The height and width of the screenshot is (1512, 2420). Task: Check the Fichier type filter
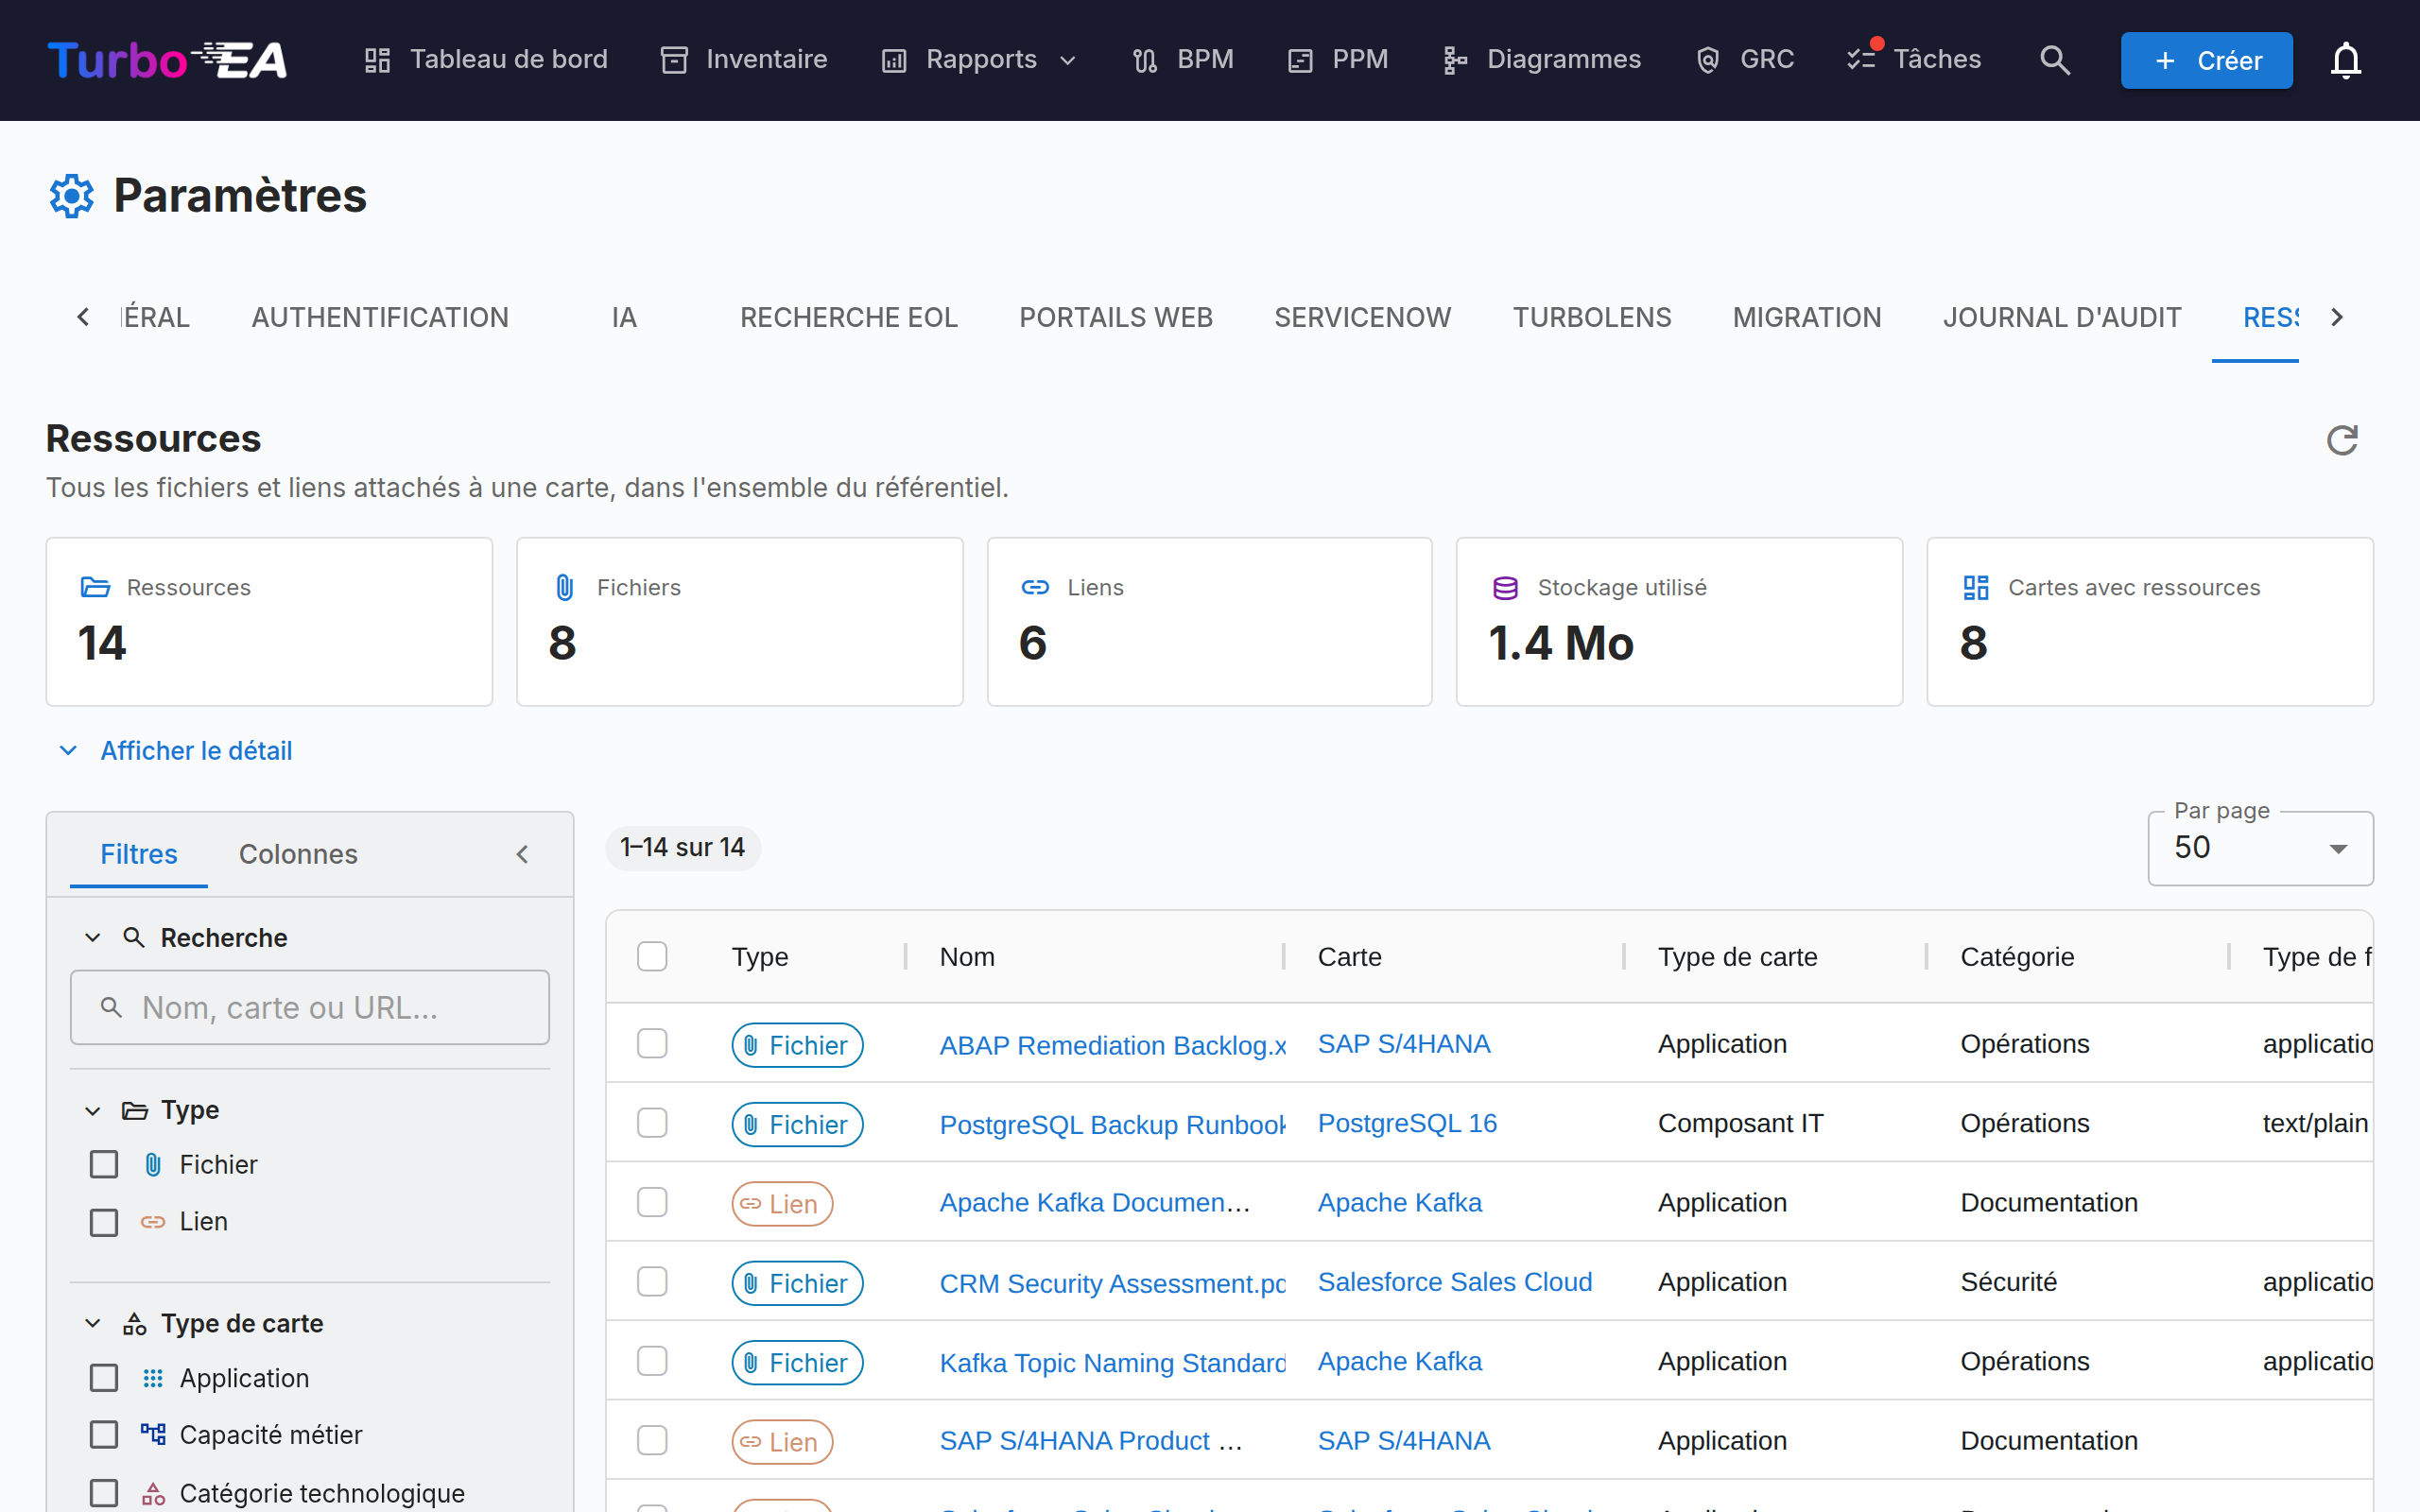[x=104, y=1164]
